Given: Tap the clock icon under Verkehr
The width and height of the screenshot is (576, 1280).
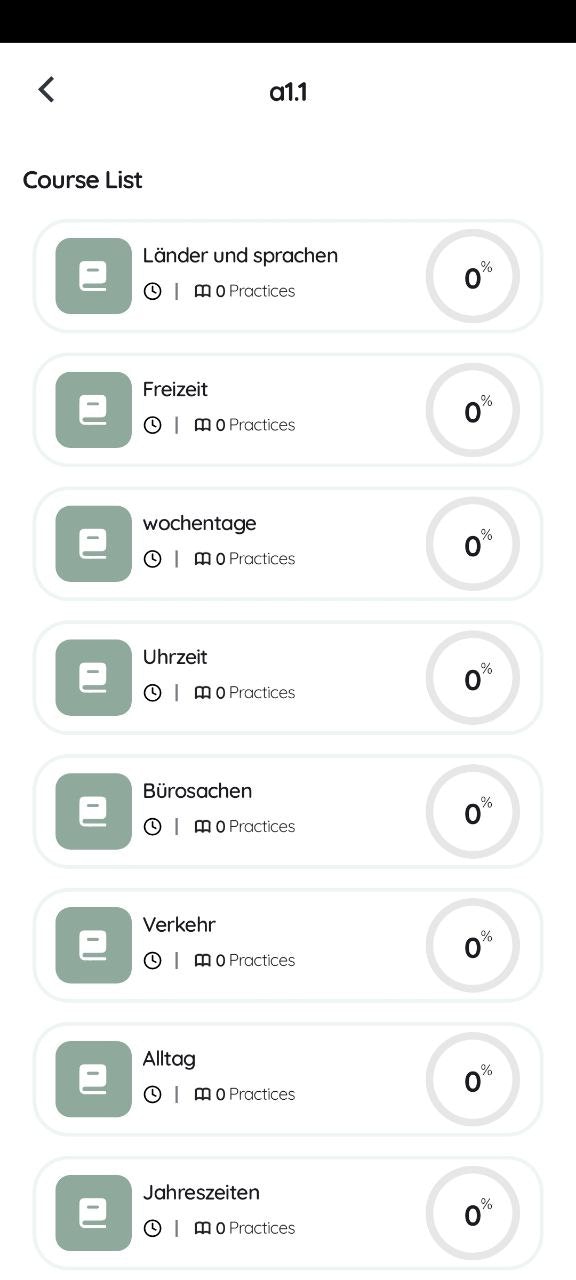Looking at the screenshot, I should click(152, 960).
